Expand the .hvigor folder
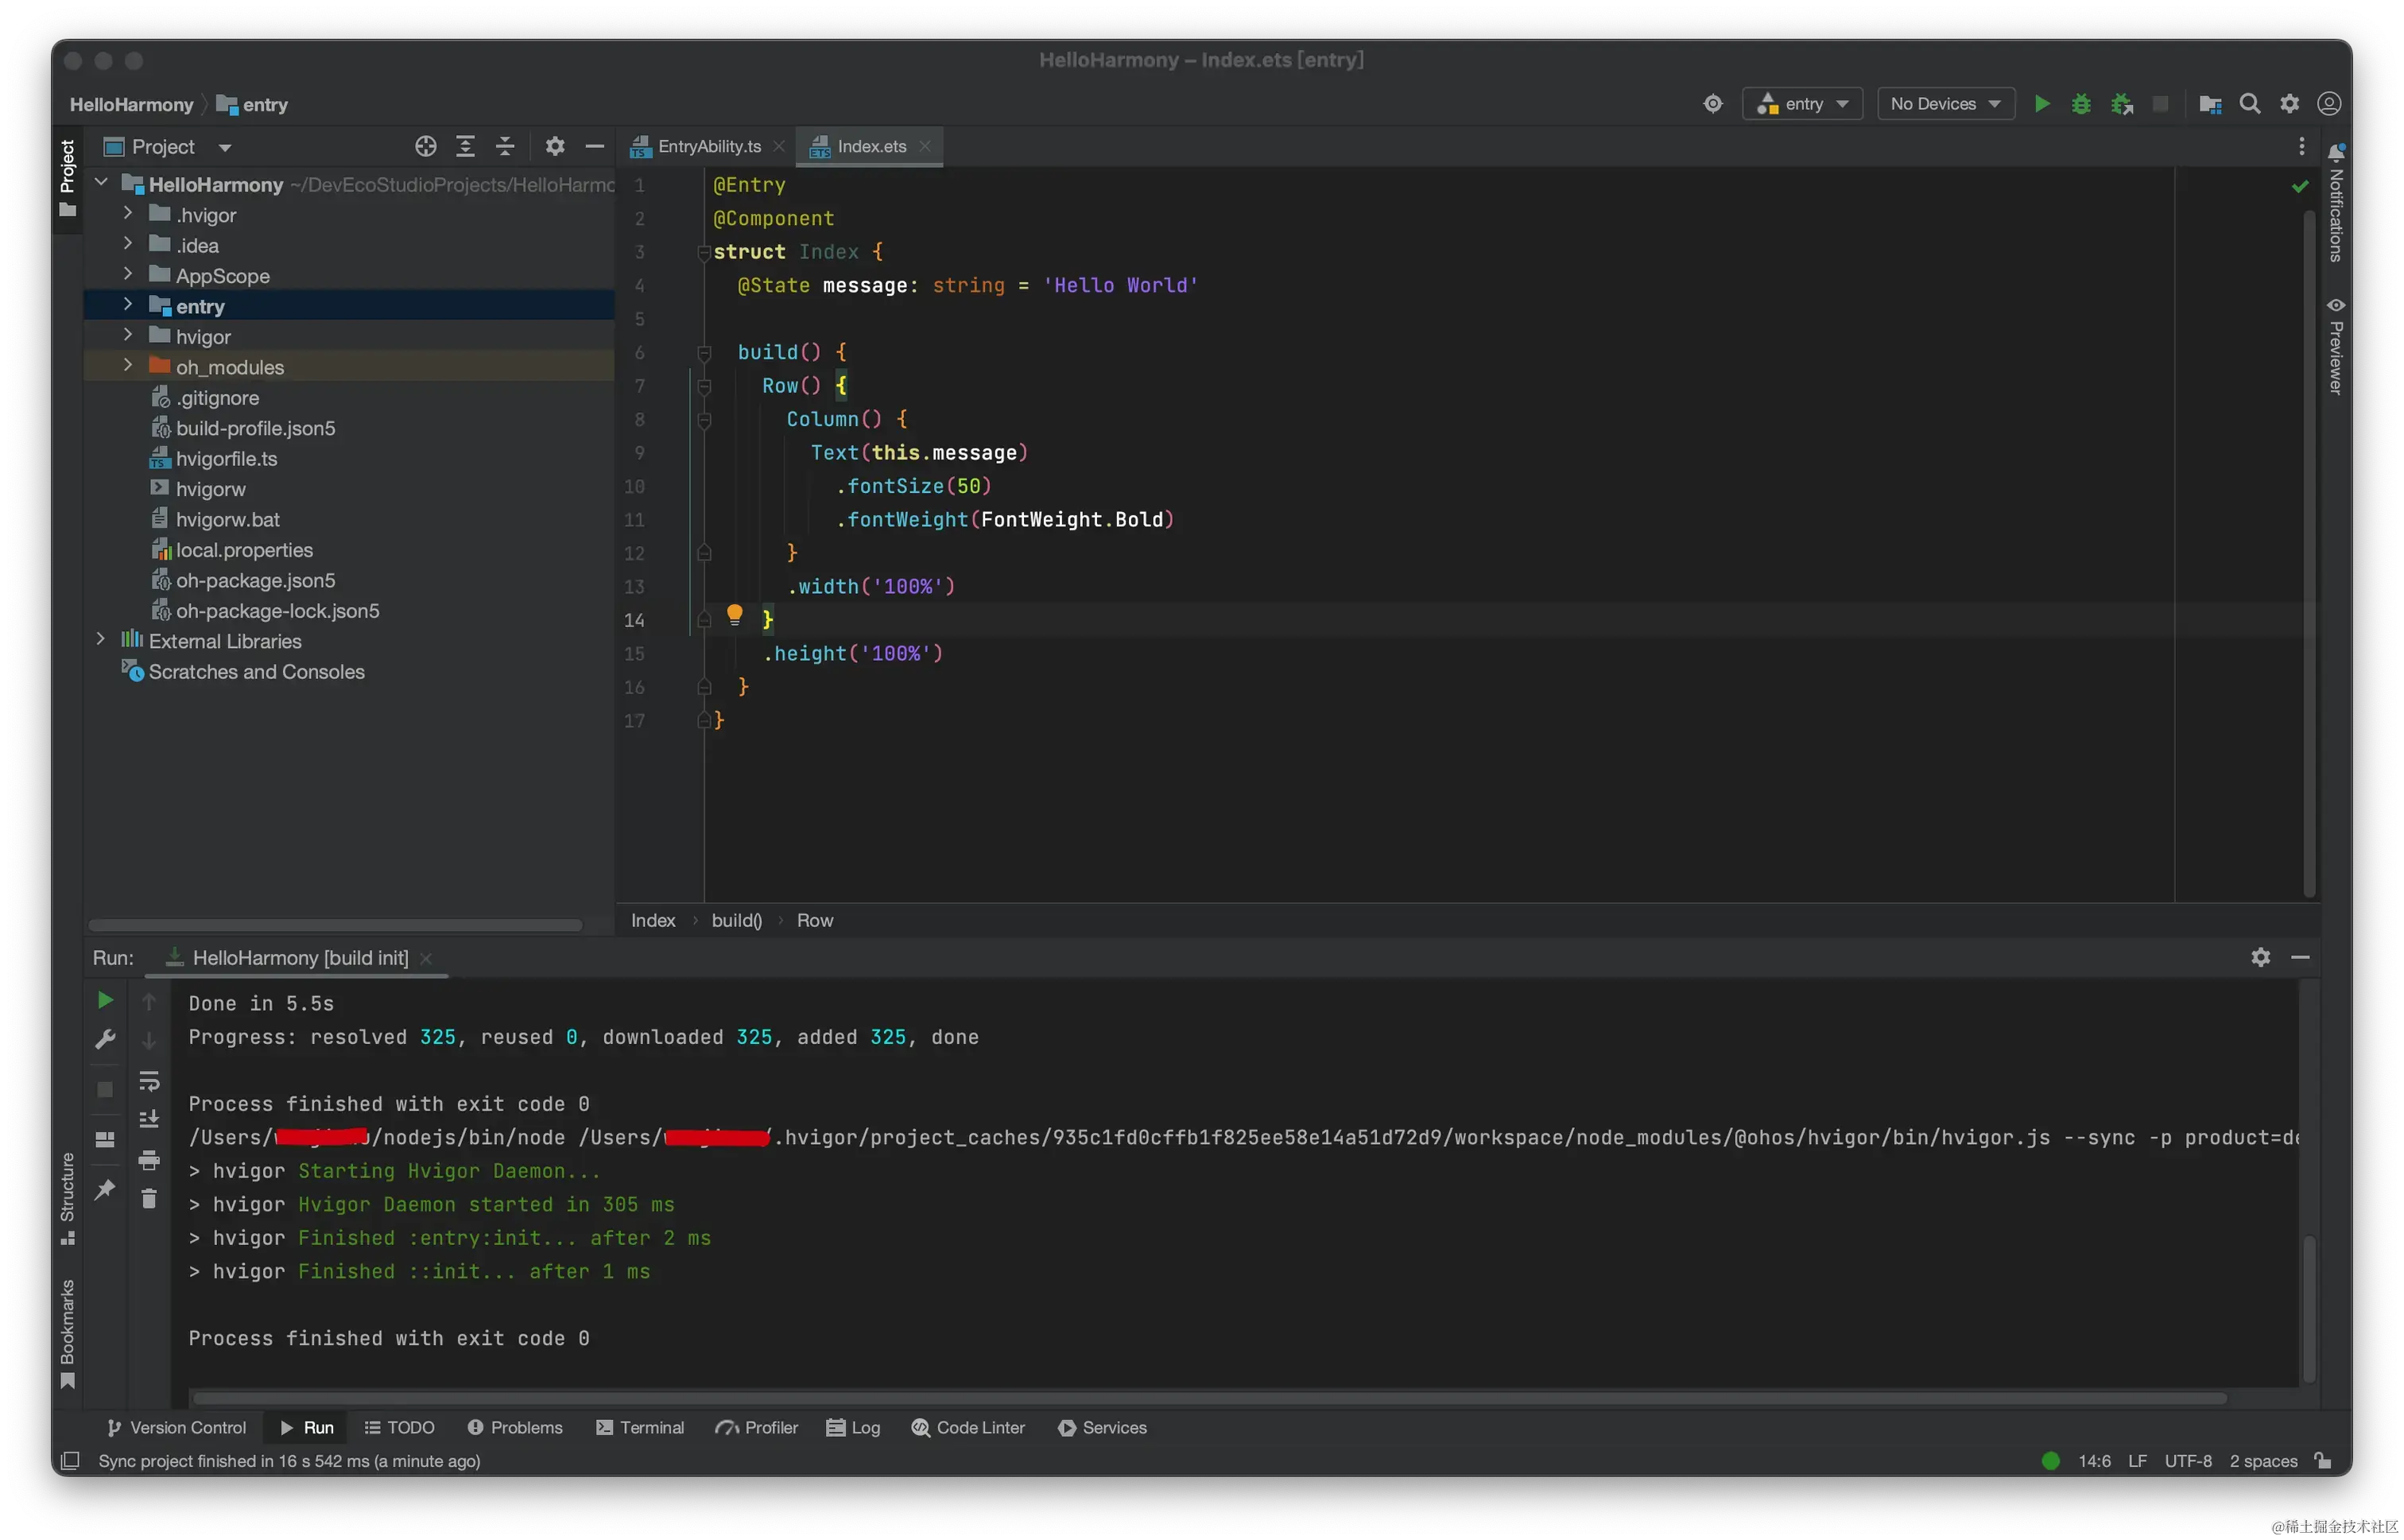The height and width of the screenshot is (1540, 2404). click(x=128, y=214)
